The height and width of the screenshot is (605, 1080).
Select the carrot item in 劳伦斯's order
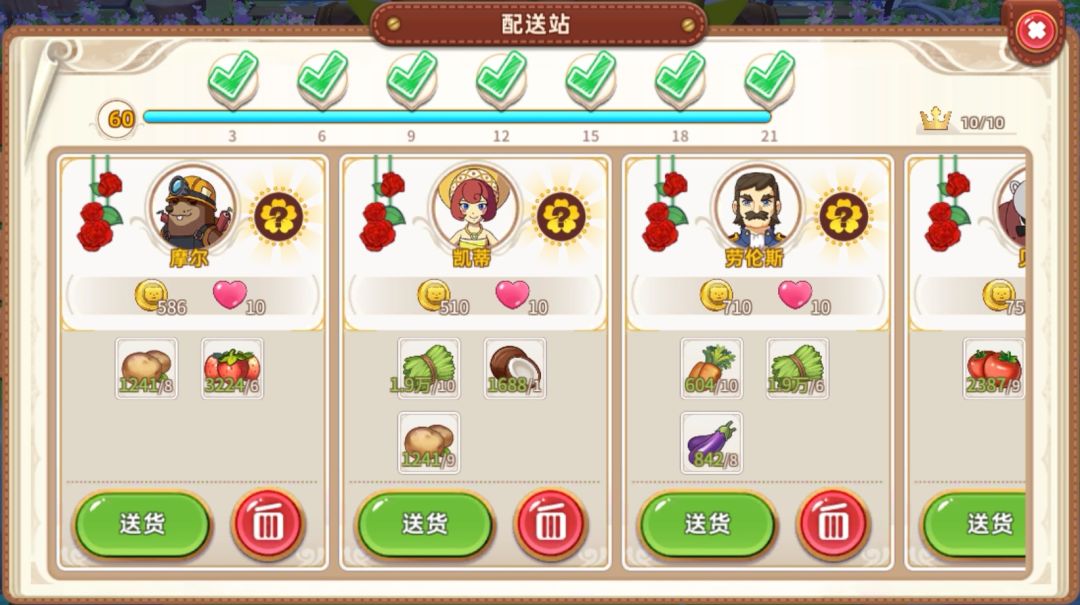pyautogui.click(x=712, y=369)
